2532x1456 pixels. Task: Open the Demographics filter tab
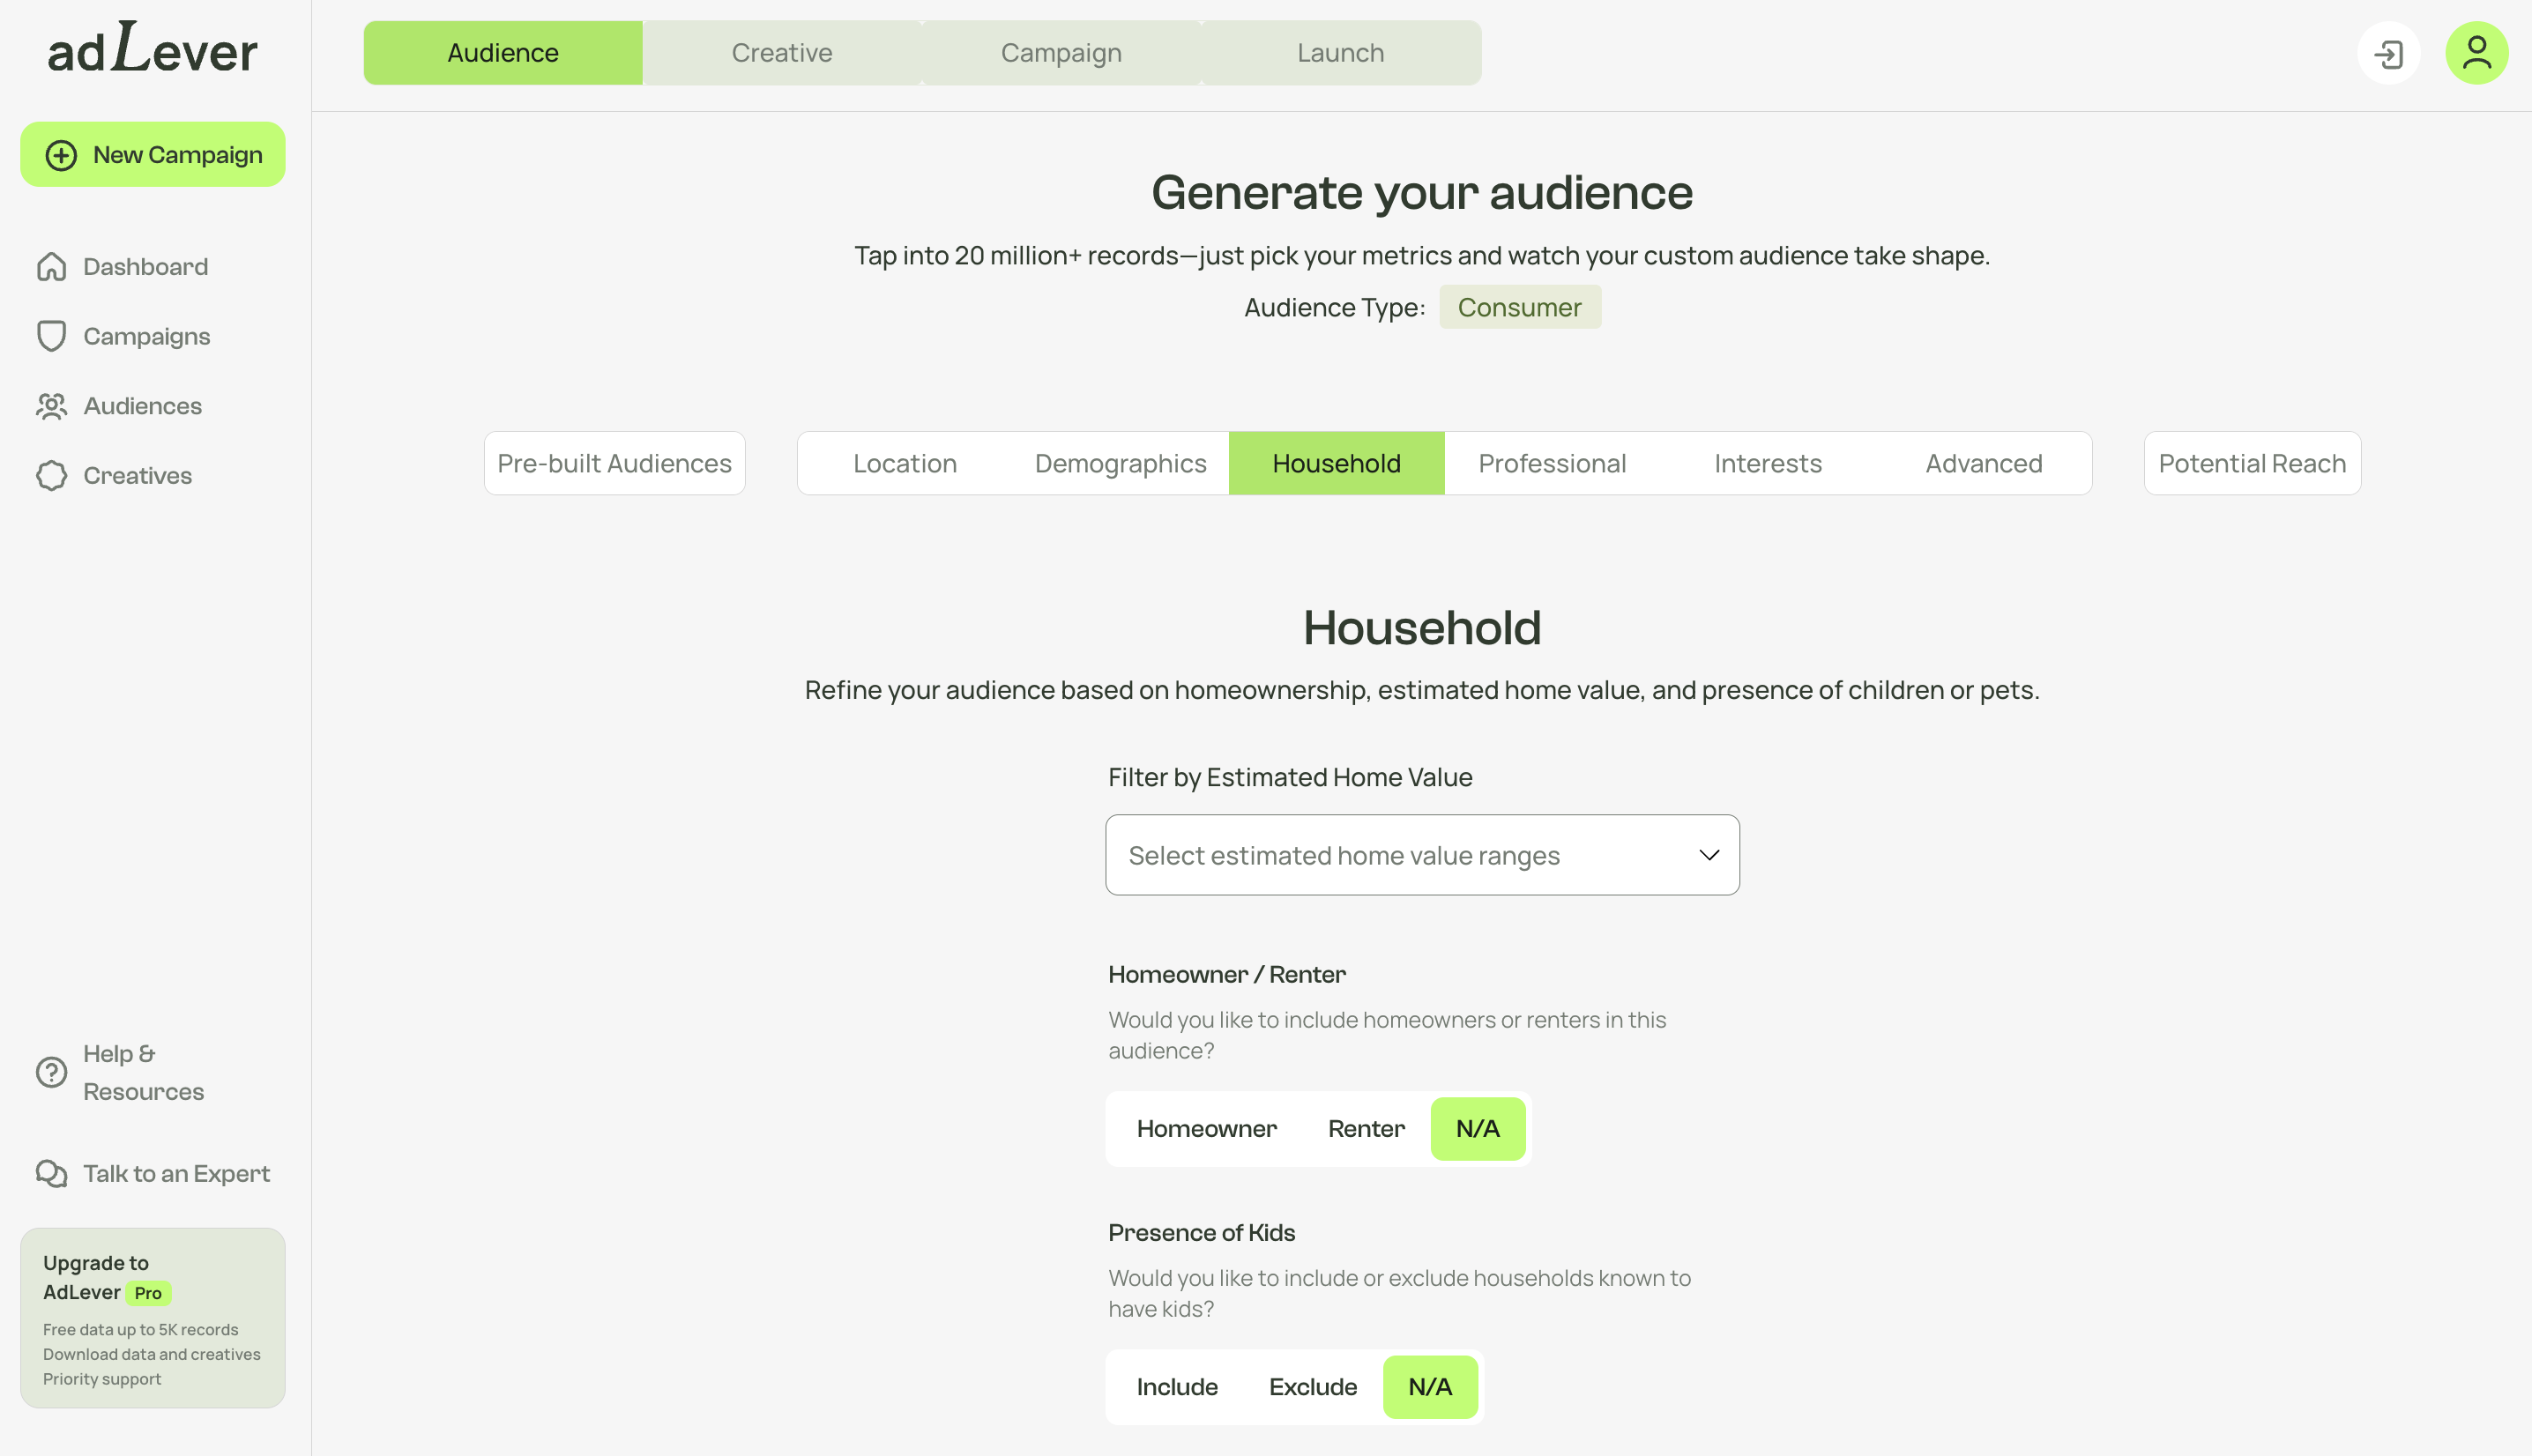click(x=1120, y=463)
